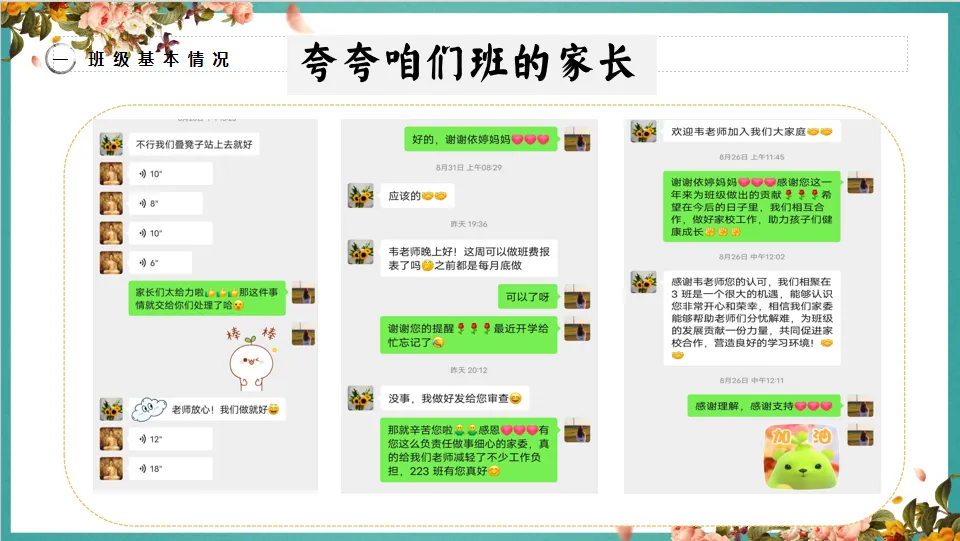Click the avatar beside the 8" voice message
Viewport: 960px width, 541px height.
[x=111, y=204]
